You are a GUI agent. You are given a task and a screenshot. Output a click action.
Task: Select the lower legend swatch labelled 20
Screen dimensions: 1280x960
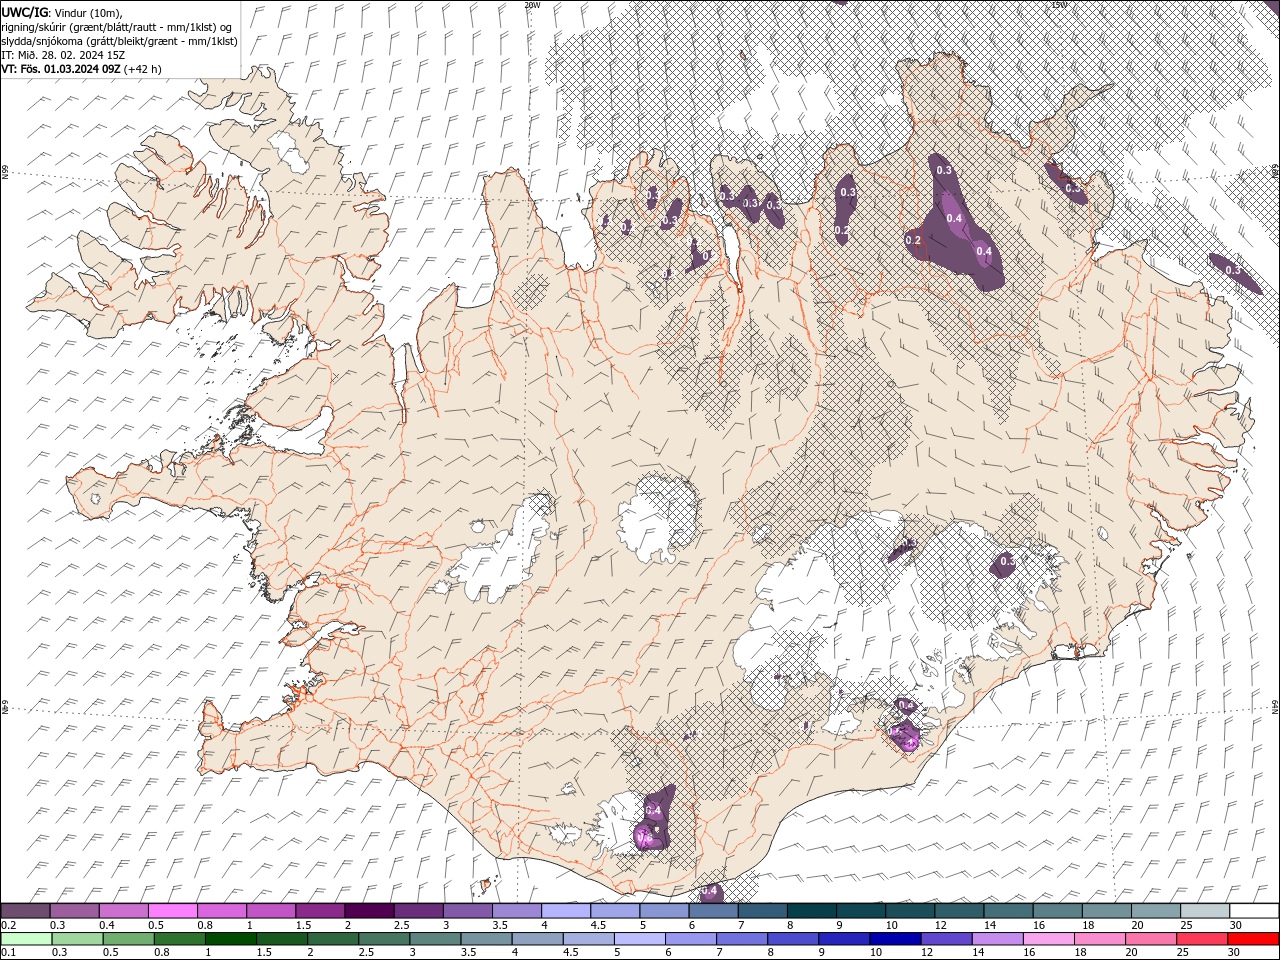click(1150, 939)
